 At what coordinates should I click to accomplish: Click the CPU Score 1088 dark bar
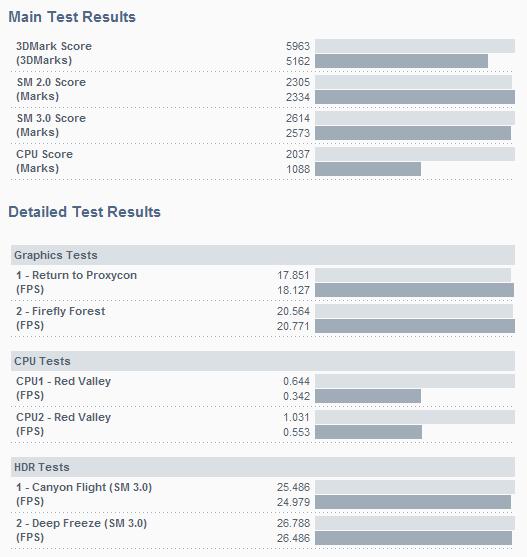[x=368, y=169]
